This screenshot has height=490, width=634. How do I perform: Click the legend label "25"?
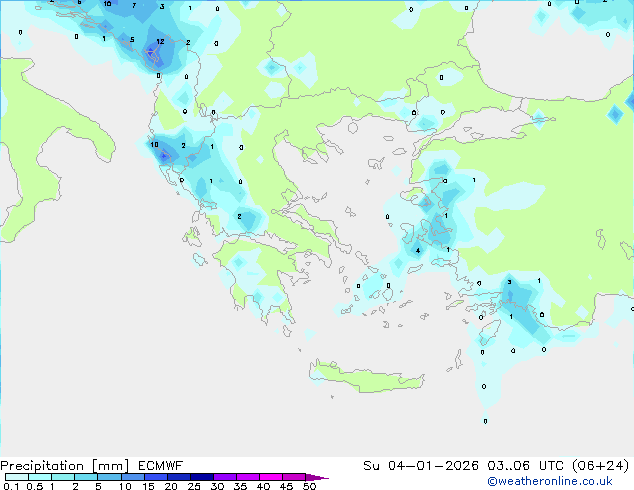(194, 486)
